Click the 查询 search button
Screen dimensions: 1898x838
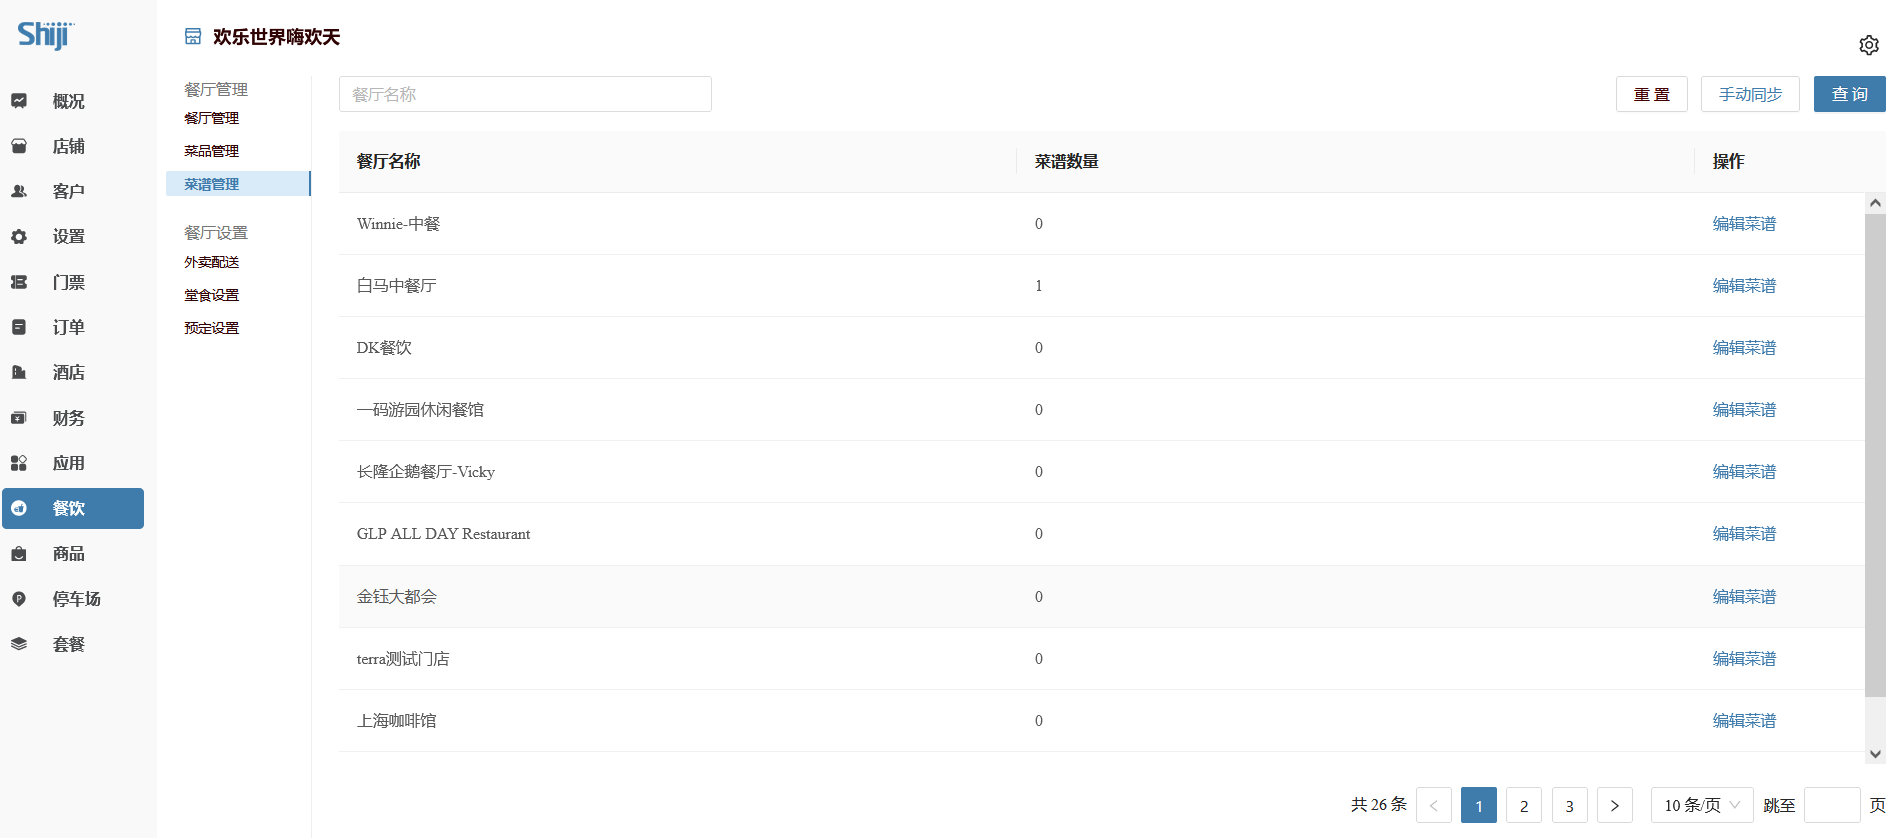tap(1849, 94)
